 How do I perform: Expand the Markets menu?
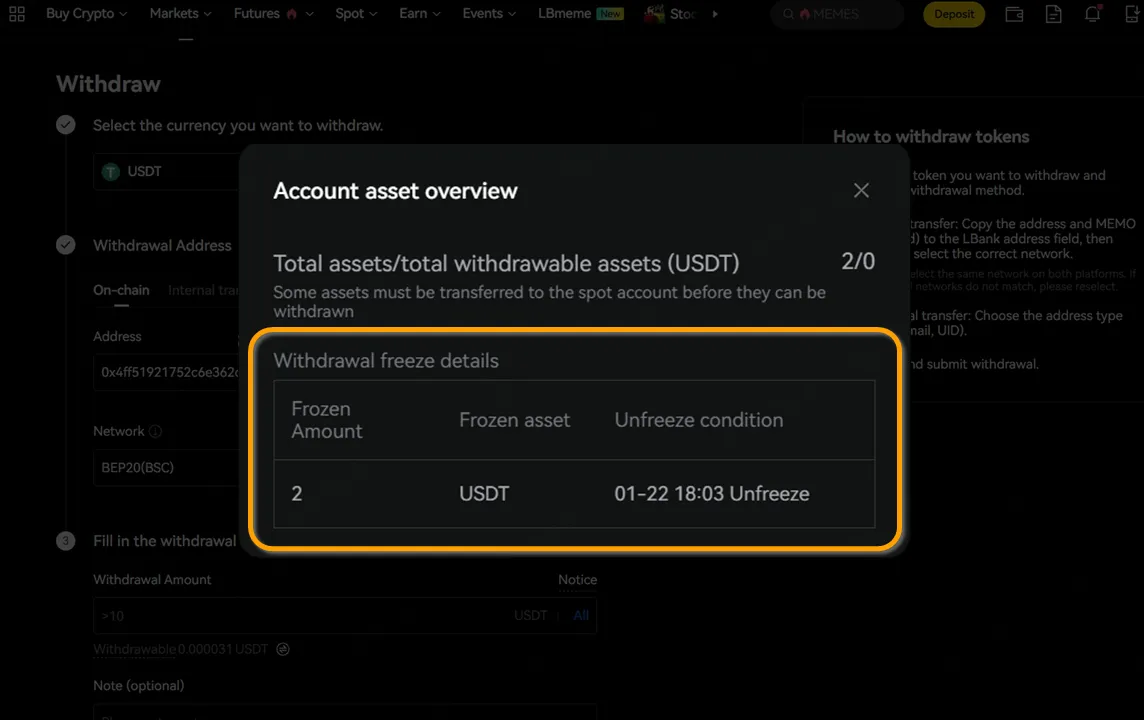point(180,14)
